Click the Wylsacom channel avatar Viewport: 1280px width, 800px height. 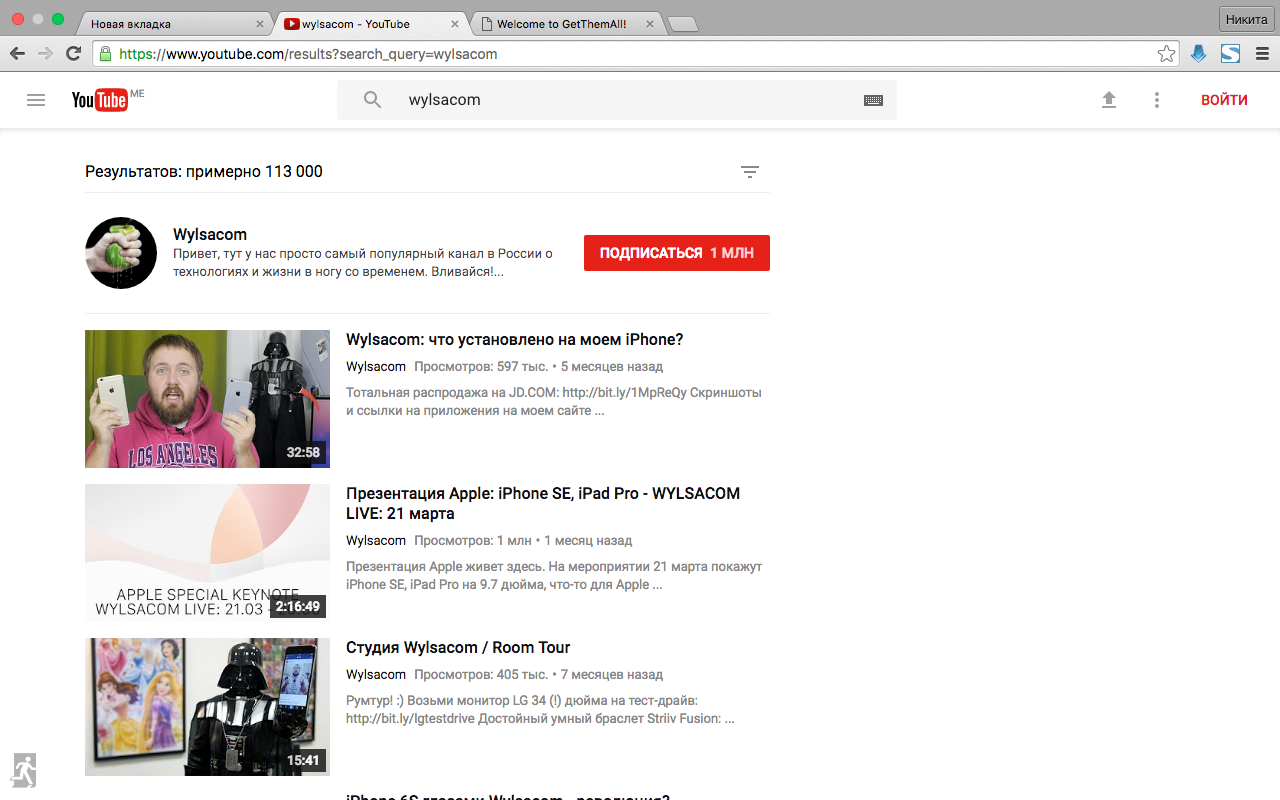pyautogui.click(x=121, y=253)
